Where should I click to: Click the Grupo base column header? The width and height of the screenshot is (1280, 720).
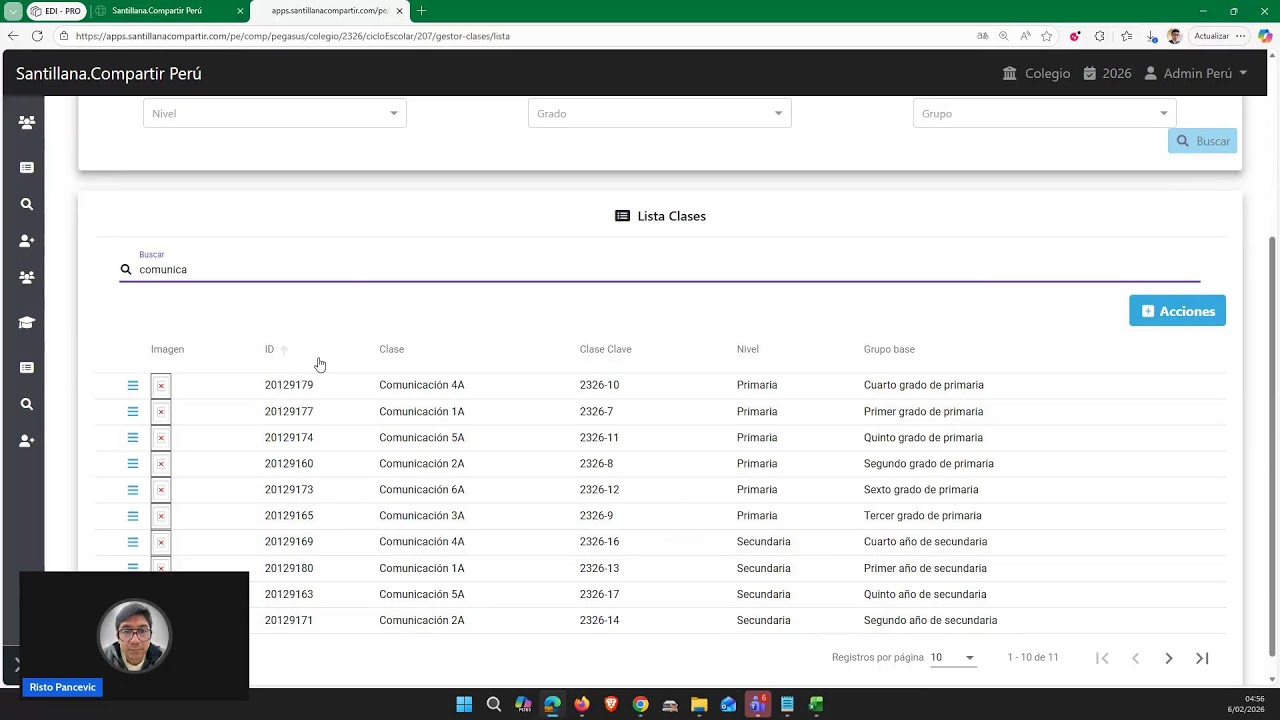(x=889, y=349)
